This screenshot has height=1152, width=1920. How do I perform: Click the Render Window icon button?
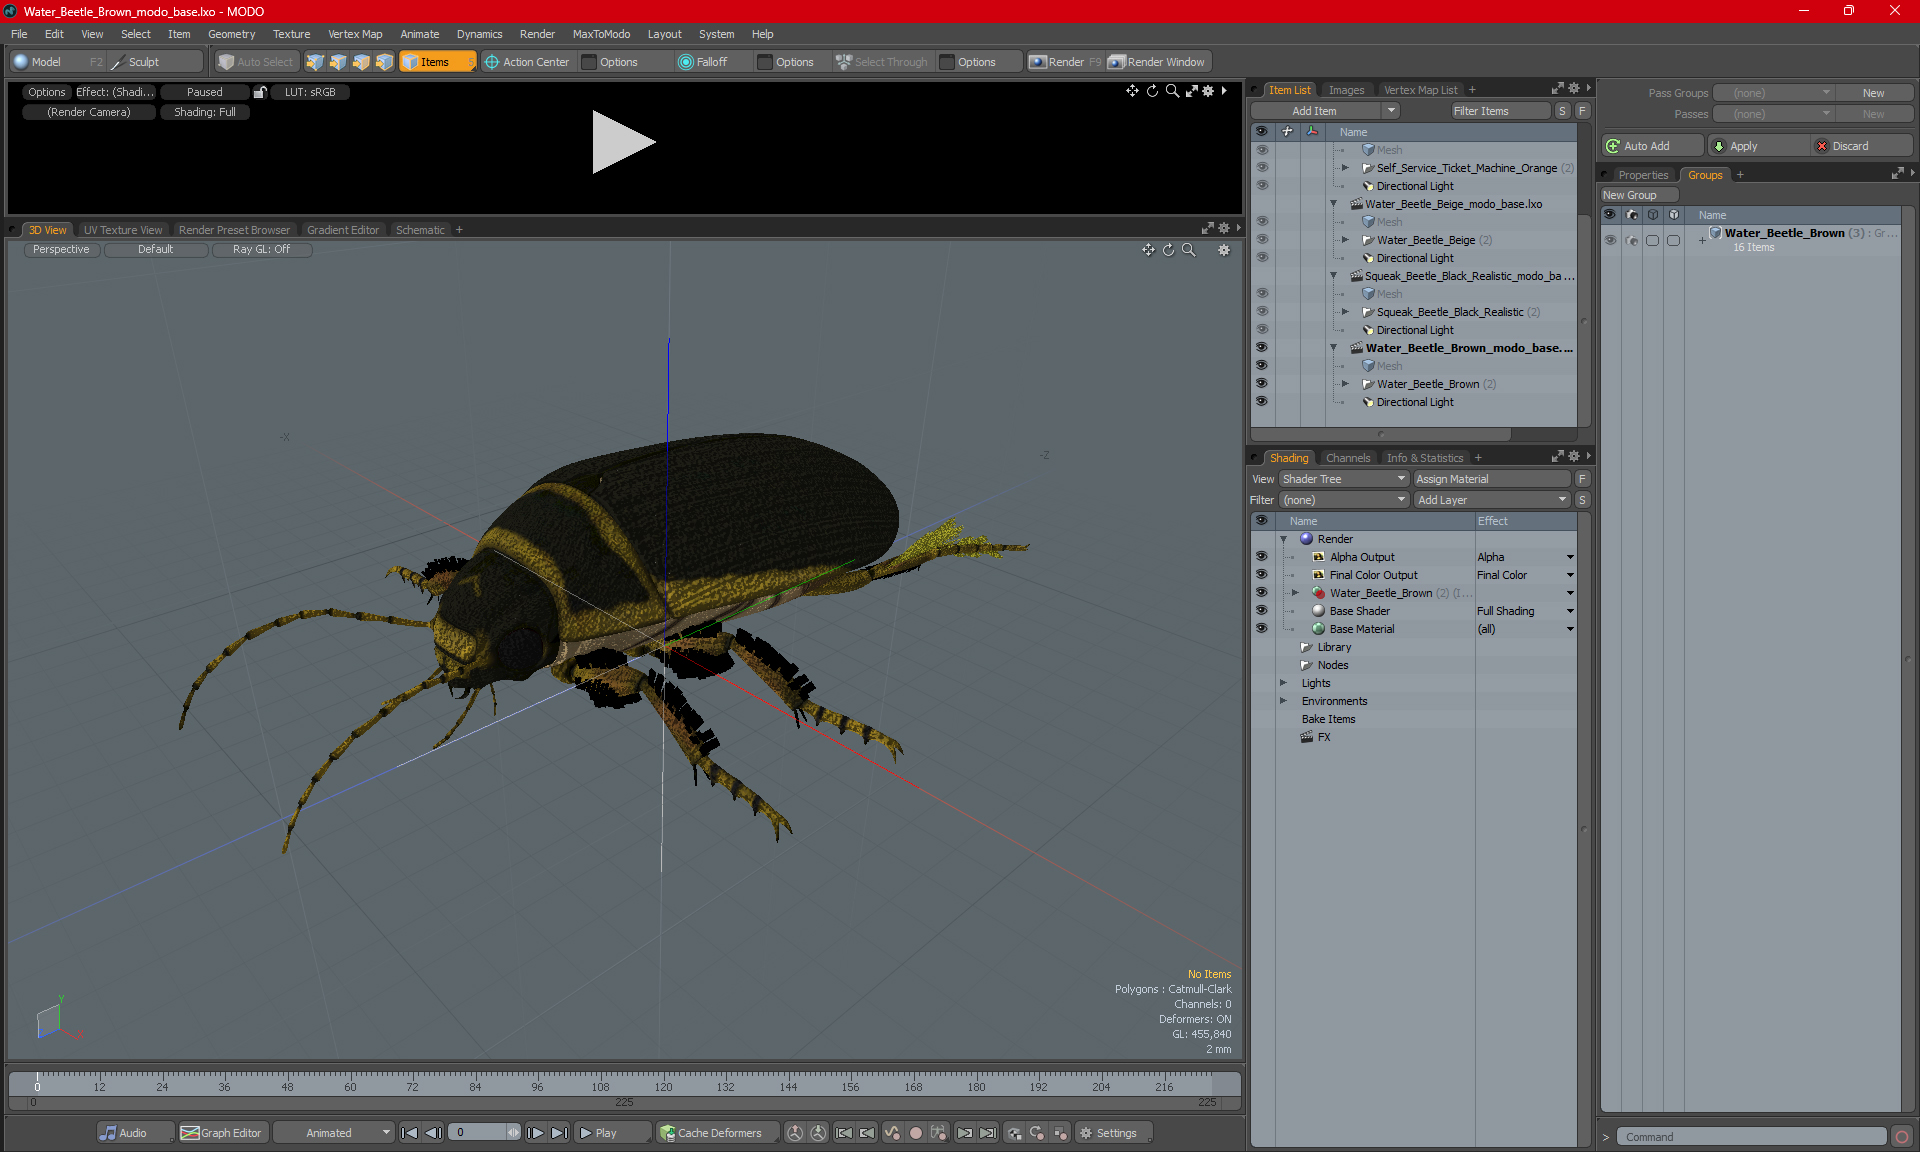pos(1117,62)
